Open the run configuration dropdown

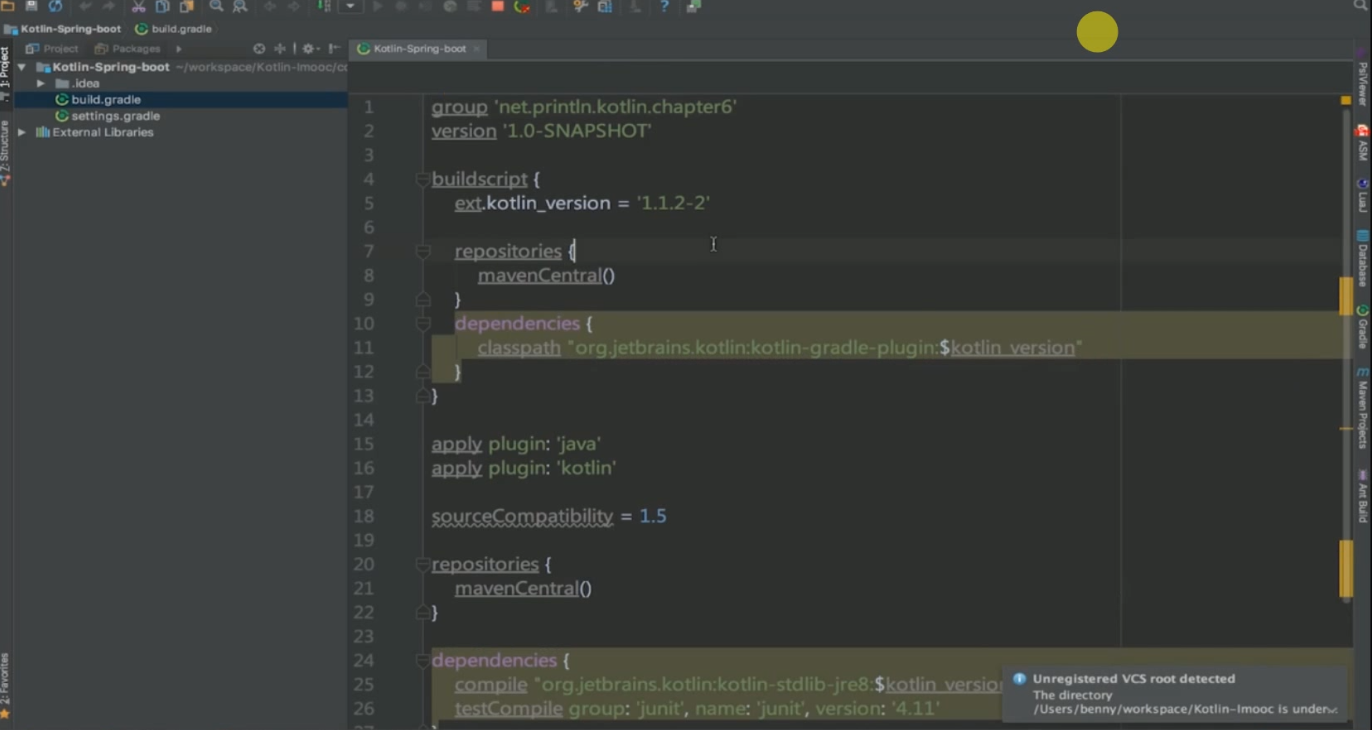click(x=351, y=6)
